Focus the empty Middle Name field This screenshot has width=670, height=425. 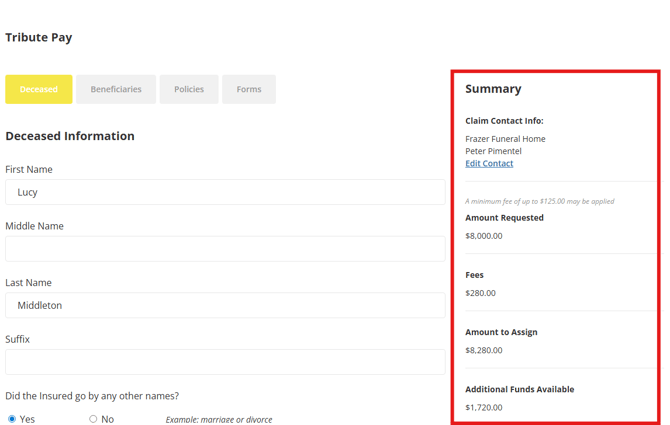coord(225,249)
